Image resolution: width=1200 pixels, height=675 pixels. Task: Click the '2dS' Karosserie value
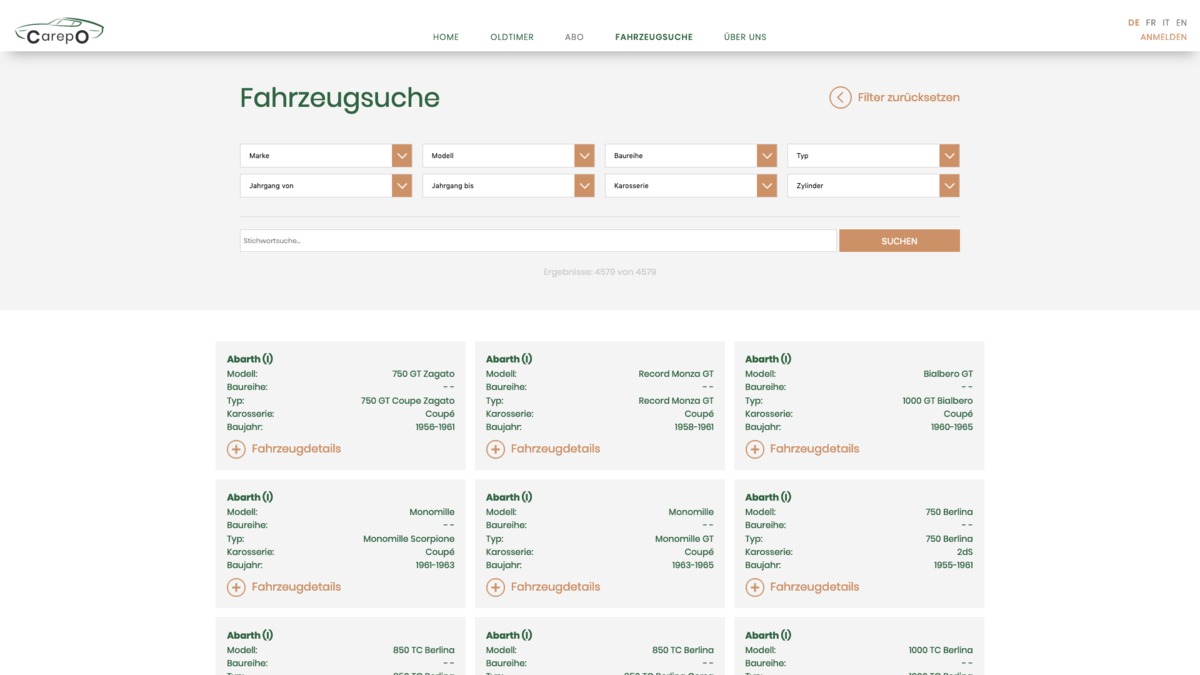(964, 552)
